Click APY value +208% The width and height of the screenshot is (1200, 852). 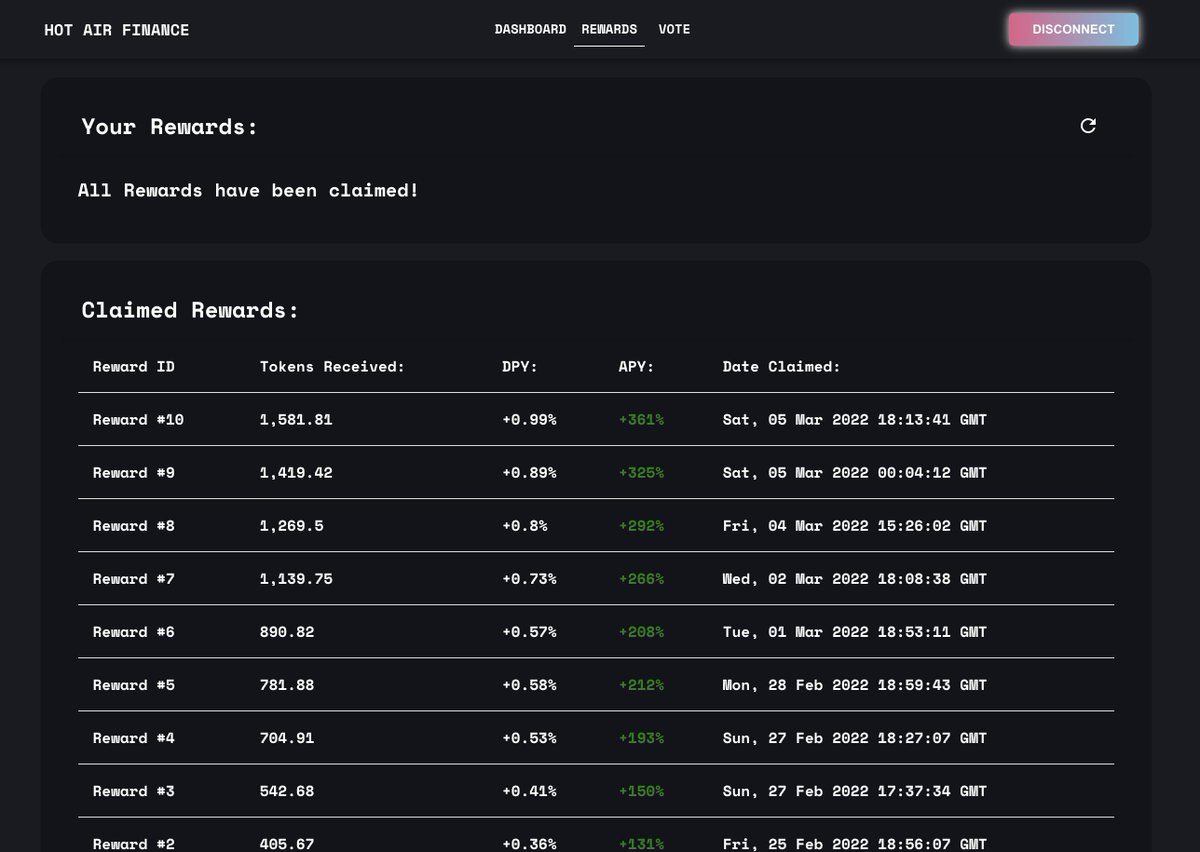click(x=641, y=632)
